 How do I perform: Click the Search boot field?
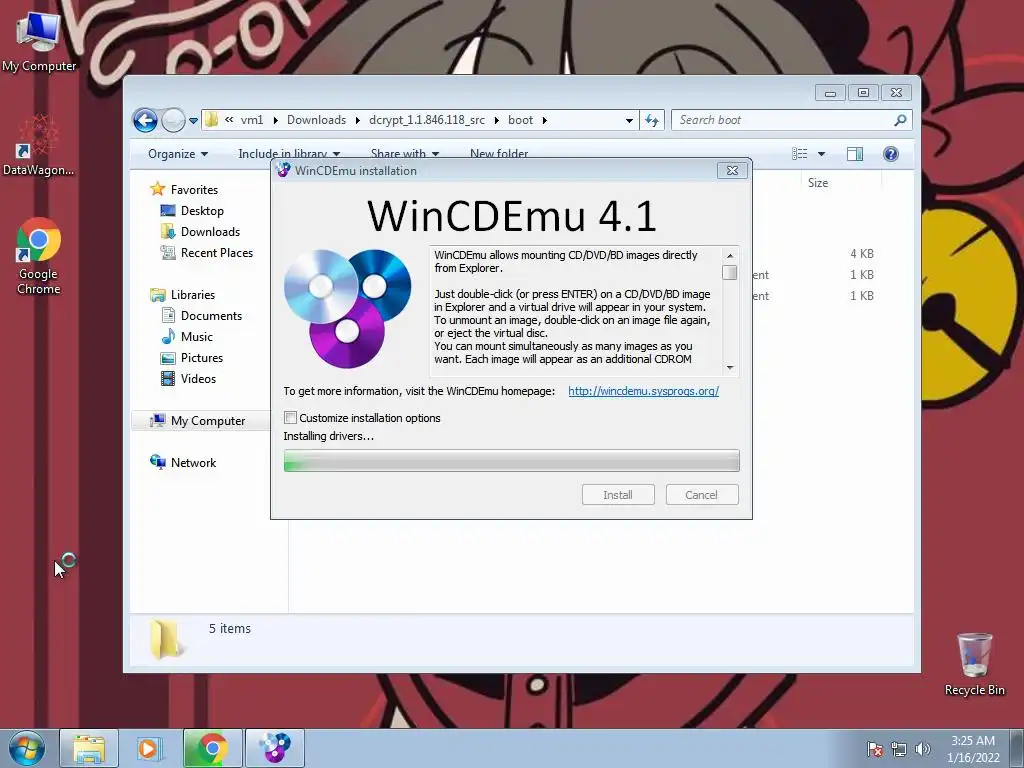[x=783, y=120]
